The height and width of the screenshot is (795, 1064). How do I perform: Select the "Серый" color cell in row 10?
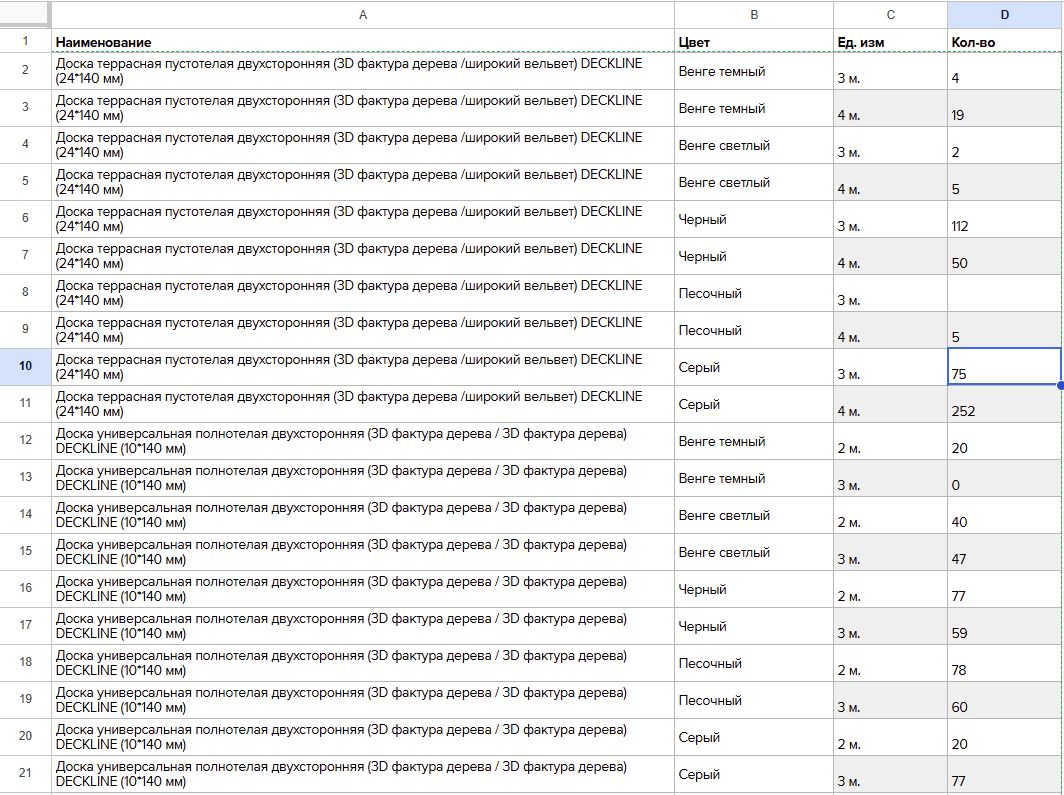(x=754, y=367)
